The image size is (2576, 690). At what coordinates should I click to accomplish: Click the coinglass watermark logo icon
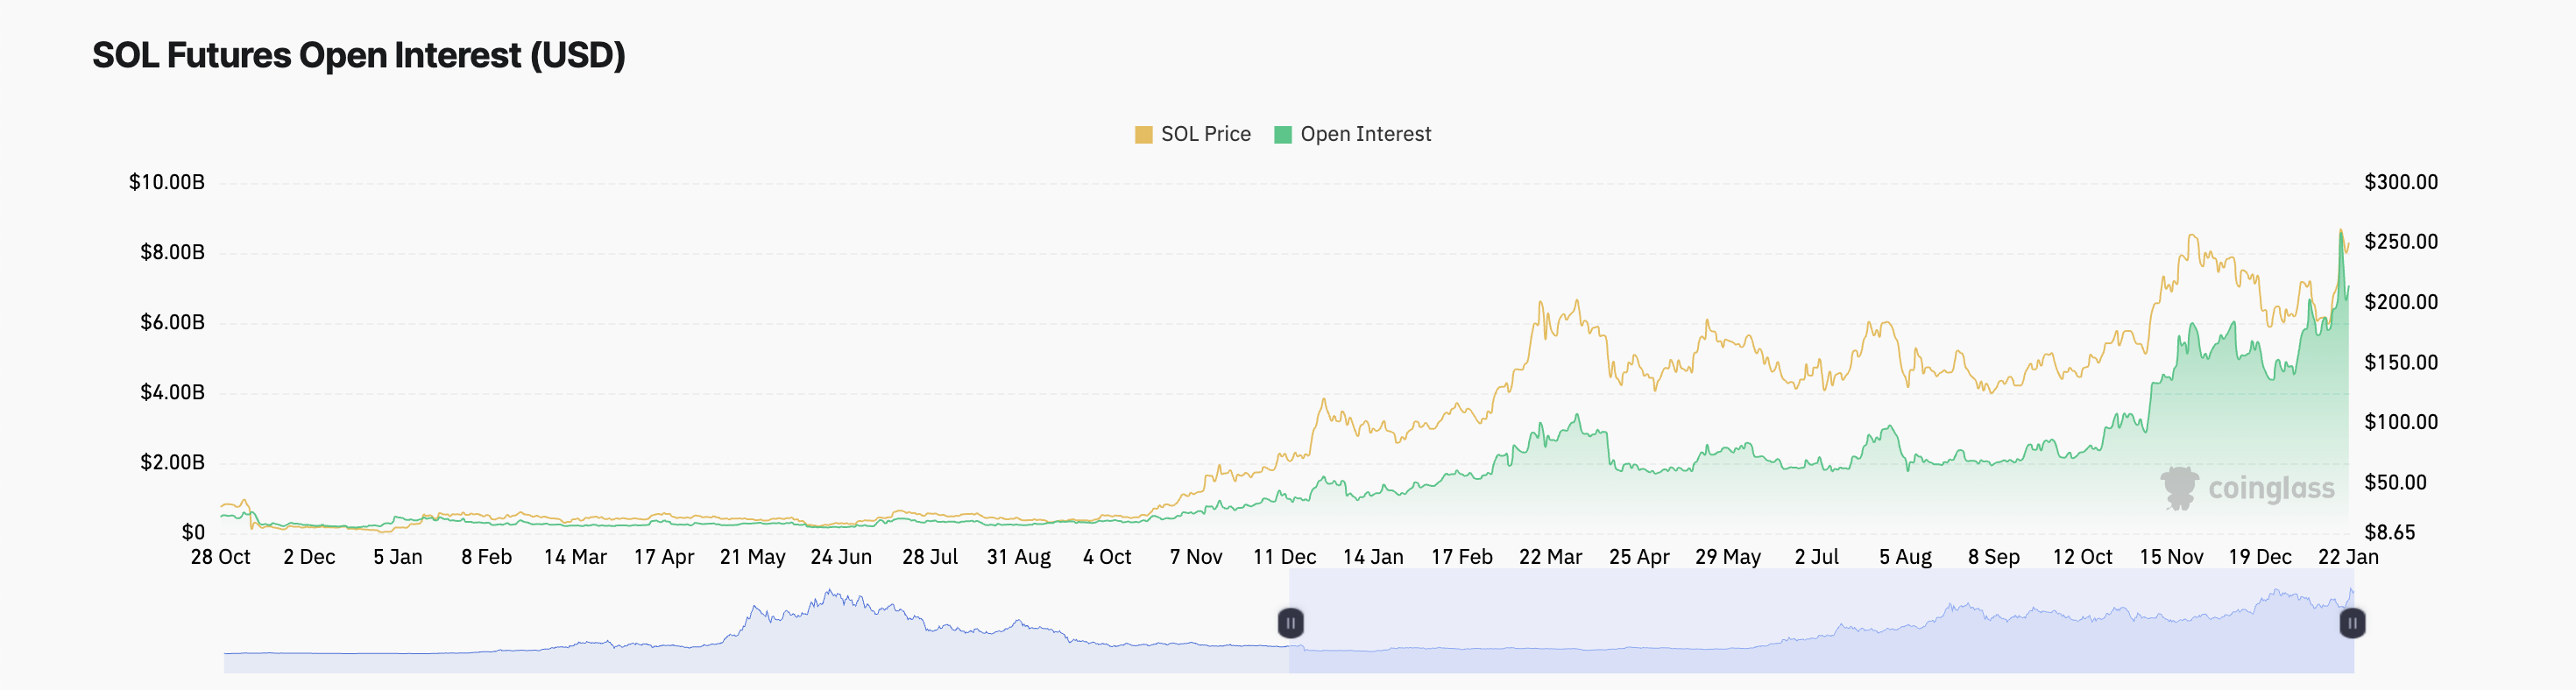coord(2179,488)
